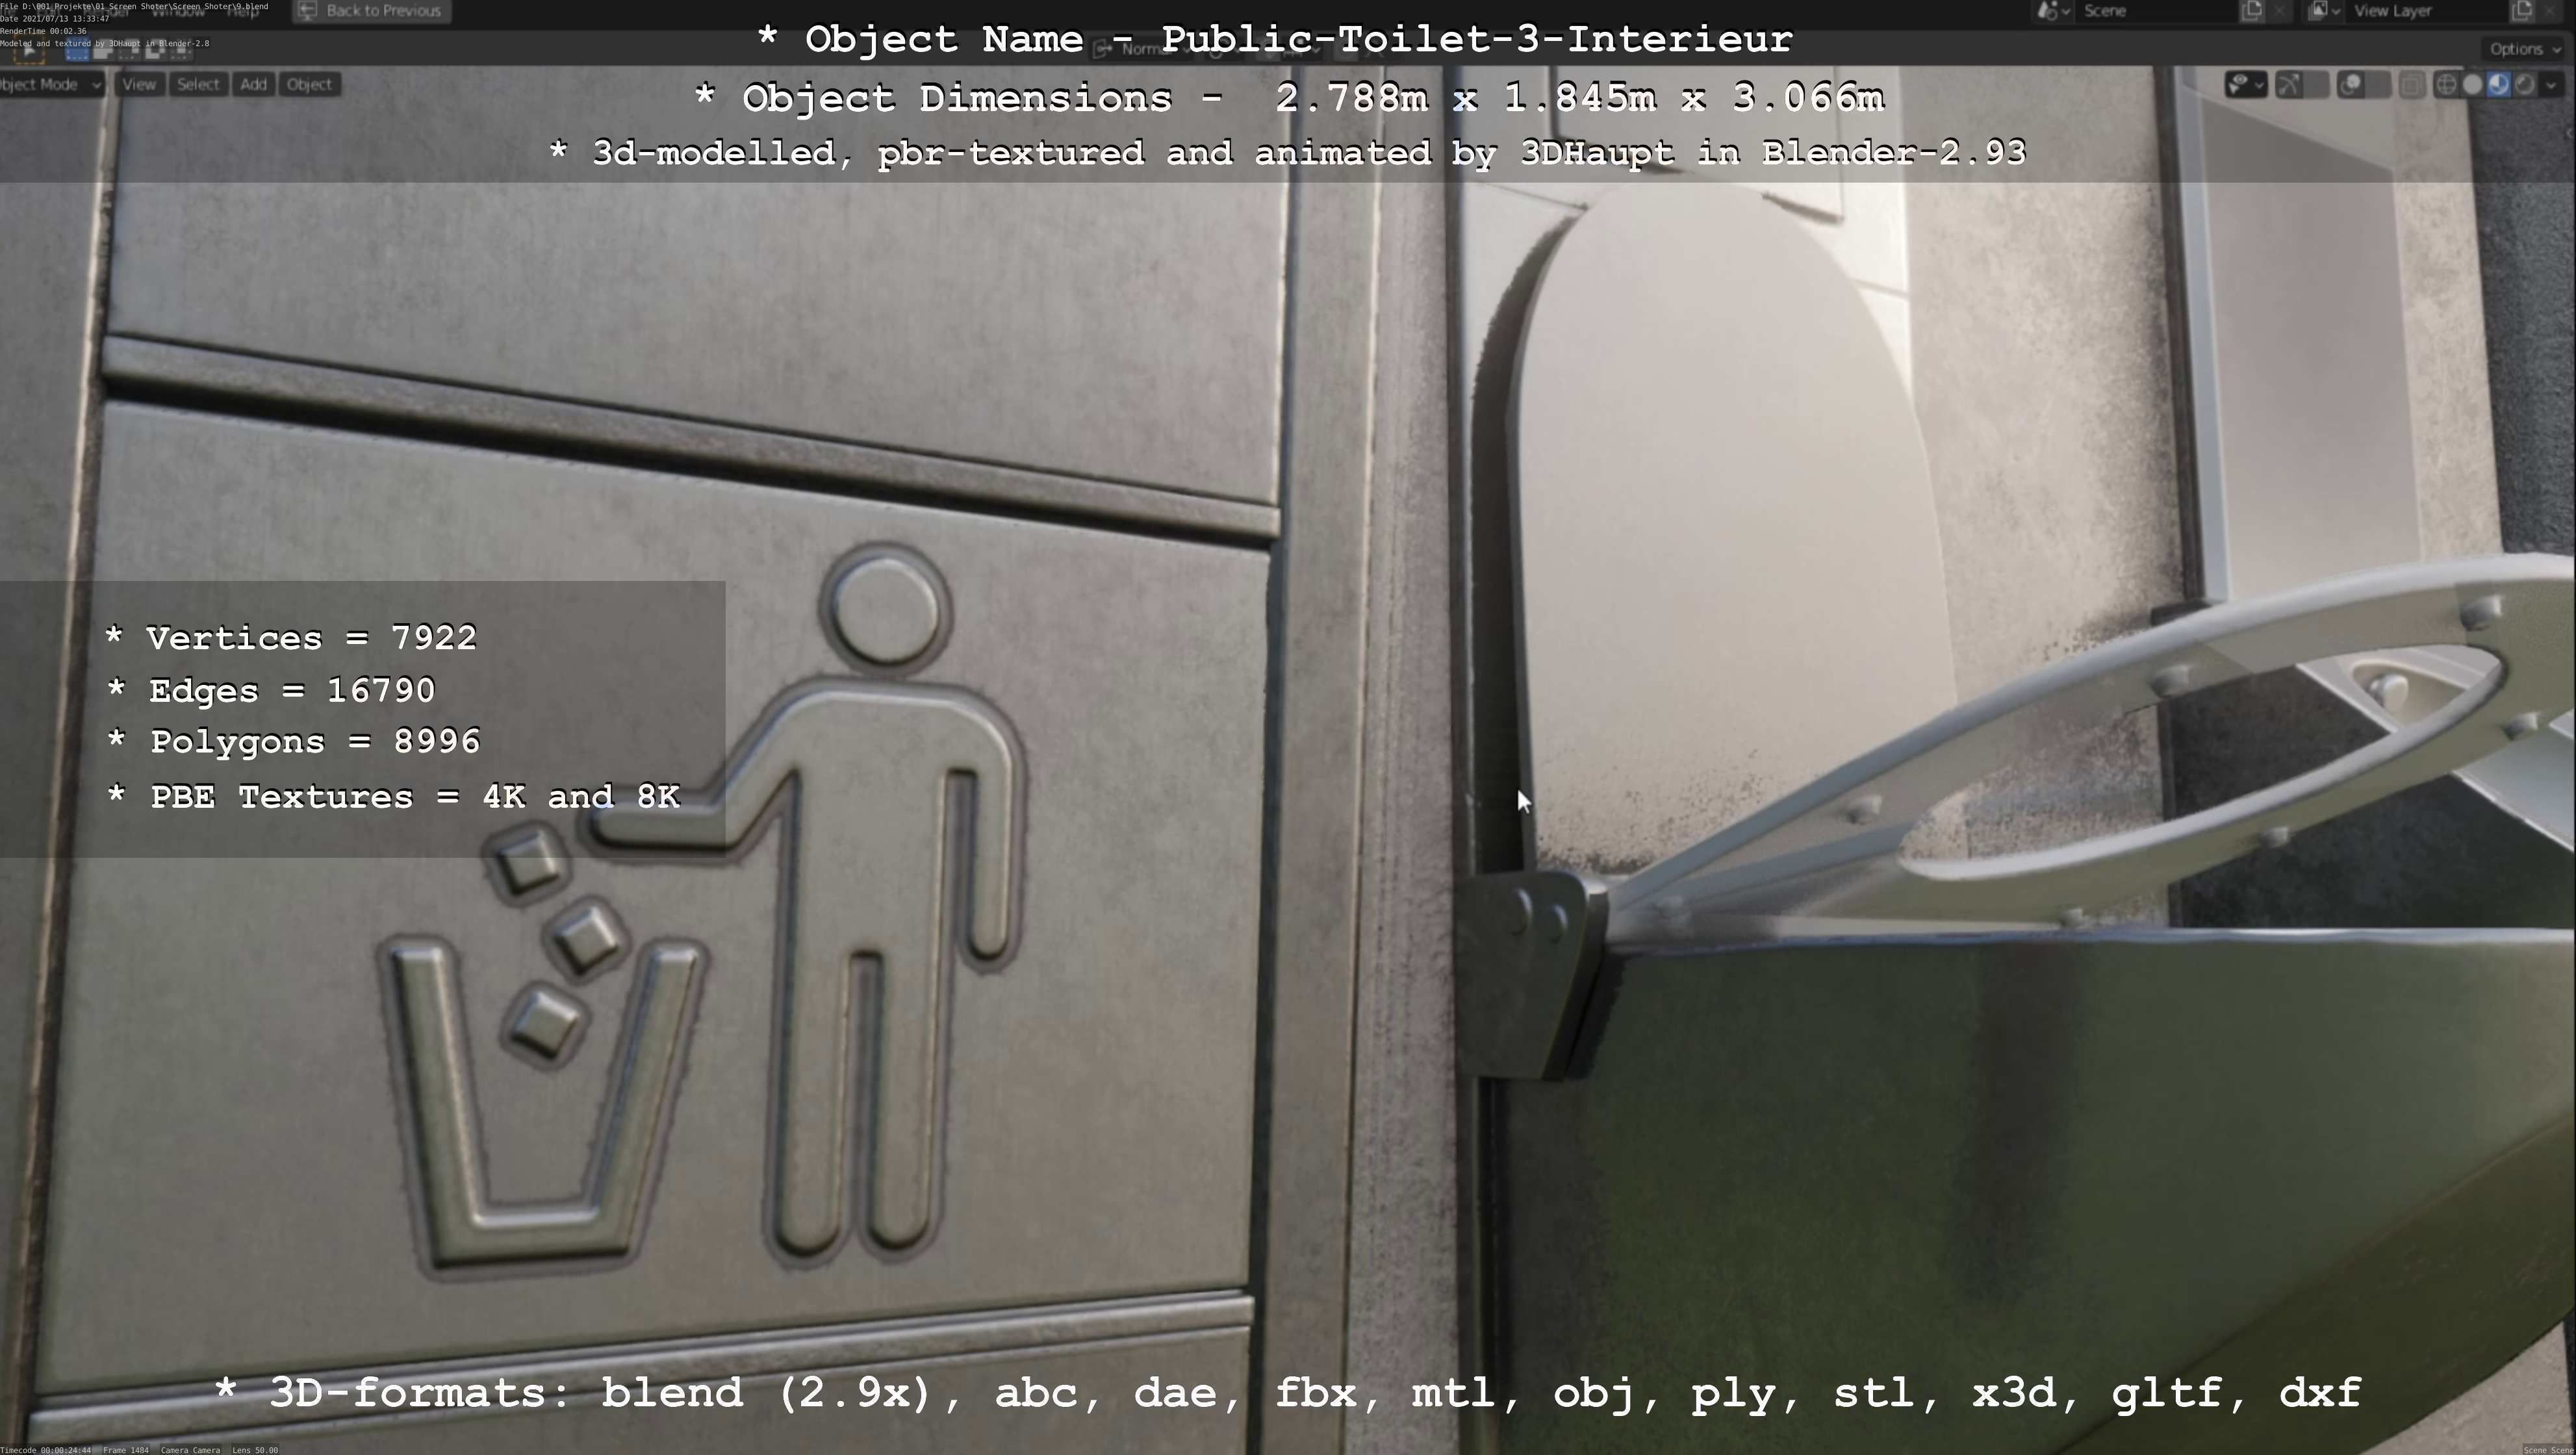Open the Object menu in viewport header
The image size is (2576, 1455).
pyautogui.click(x=309, y=84)
